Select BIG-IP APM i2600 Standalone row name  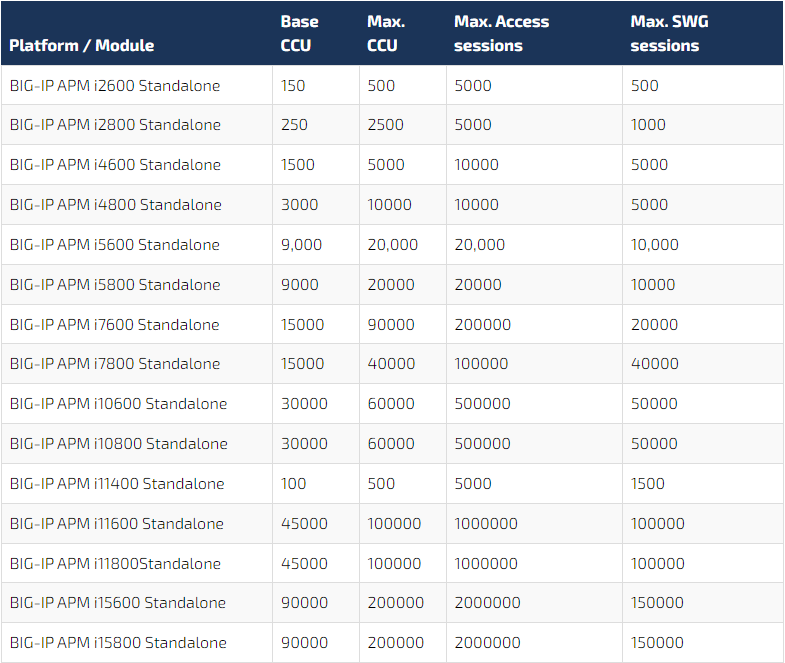(x=115, y=86)
